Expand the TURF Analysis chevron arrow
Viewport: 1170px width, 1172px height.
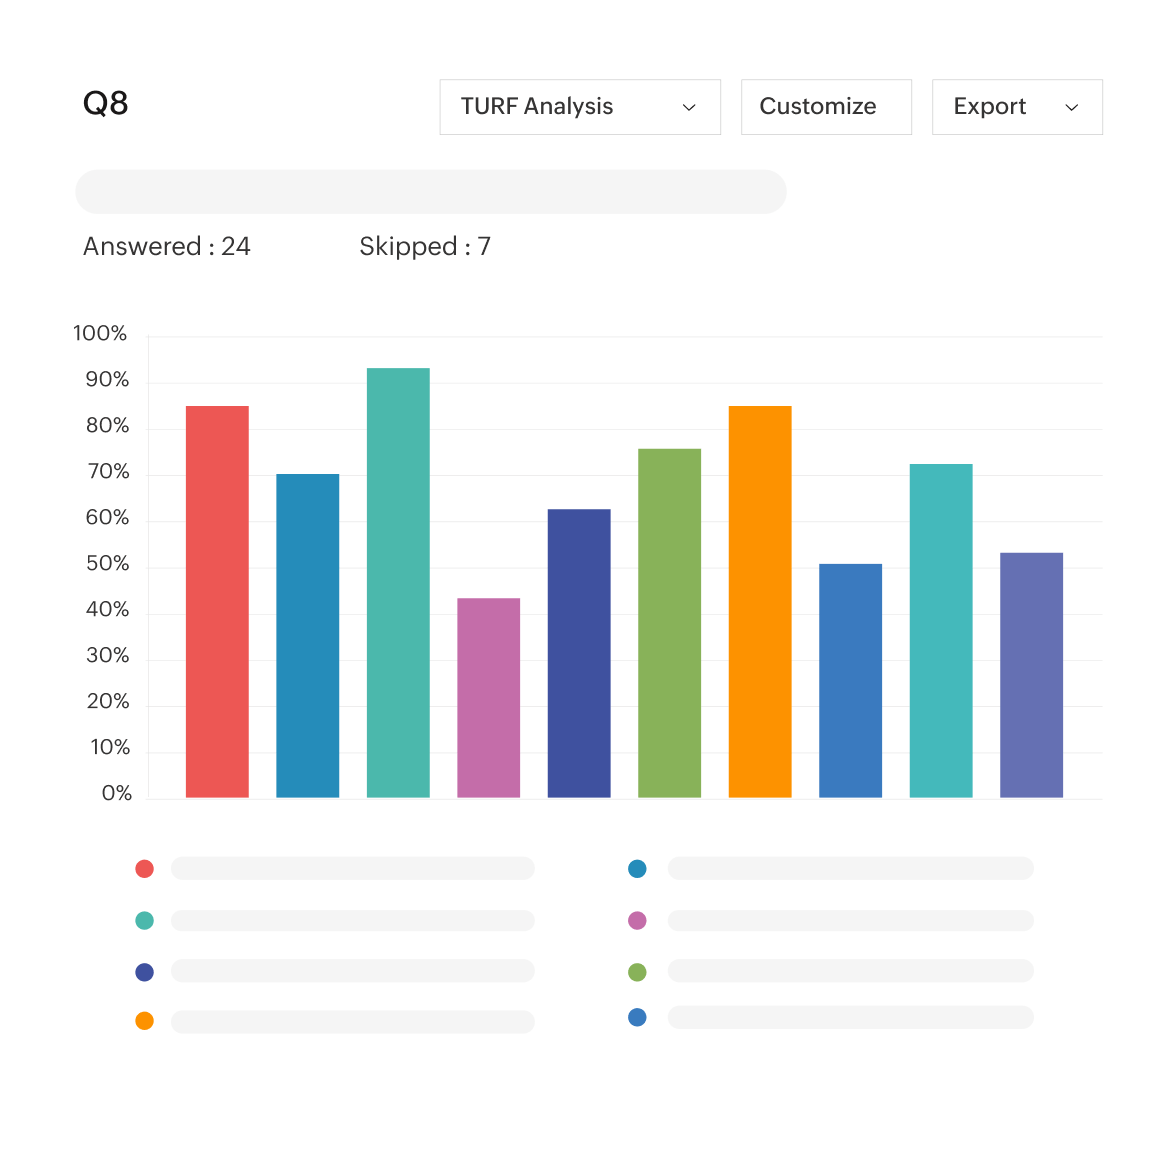click(x=688, y=107)
